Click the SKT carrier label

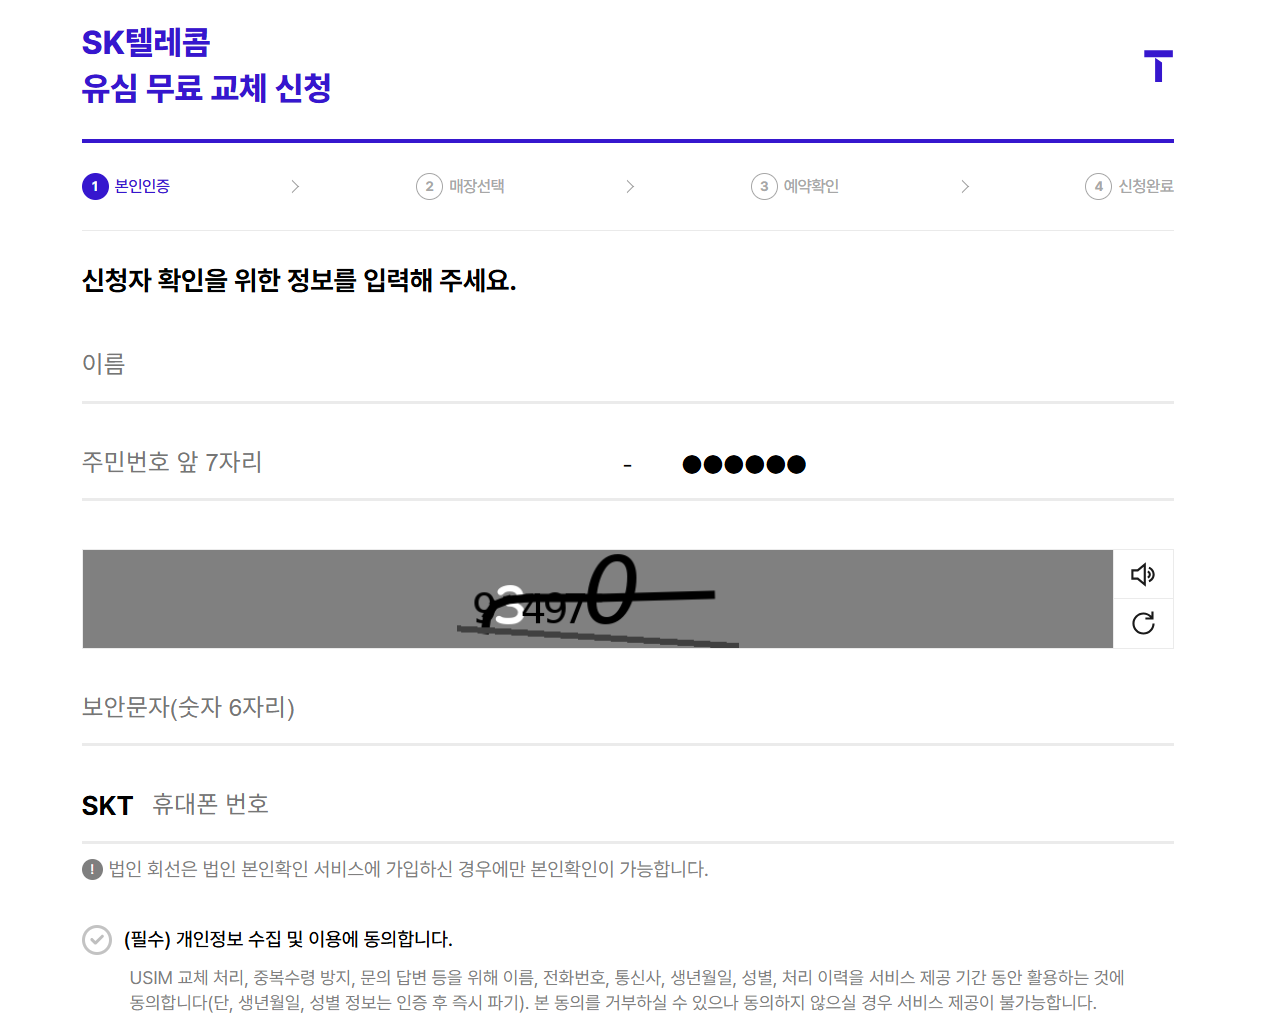pos(107,806)
